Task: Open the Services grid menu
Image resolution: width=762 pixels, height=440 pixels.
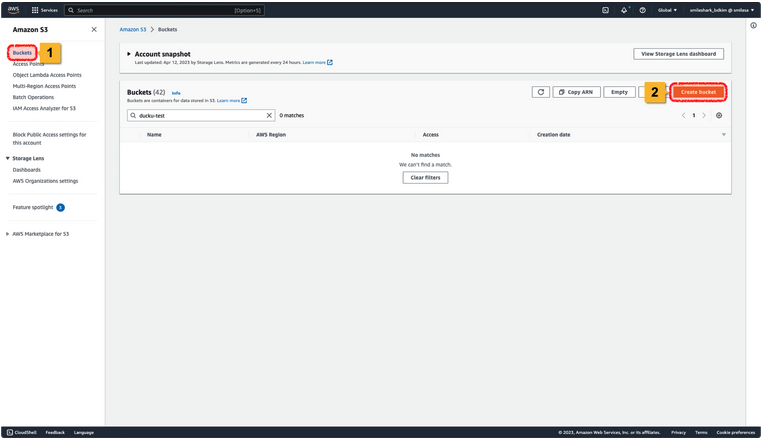Action: (44, 10)
